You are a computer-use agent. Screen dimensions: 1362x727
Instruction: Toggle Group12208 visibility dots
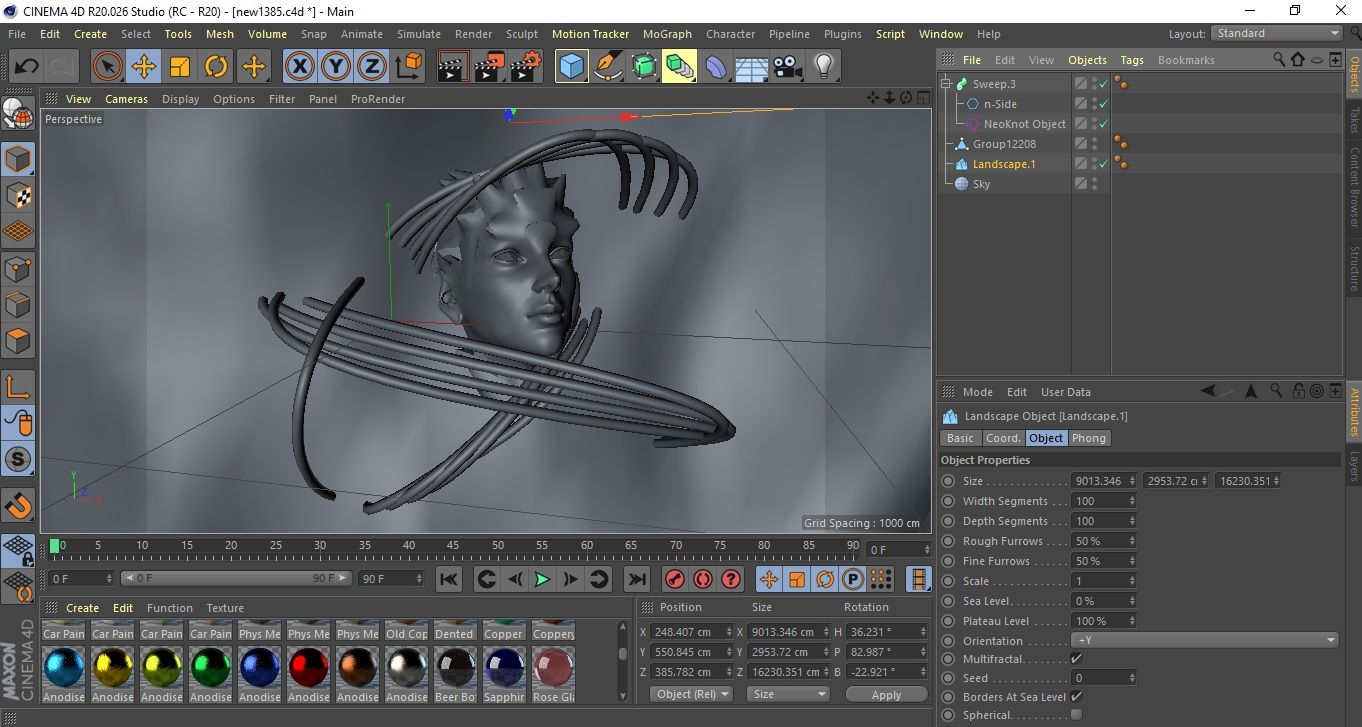1095,144
